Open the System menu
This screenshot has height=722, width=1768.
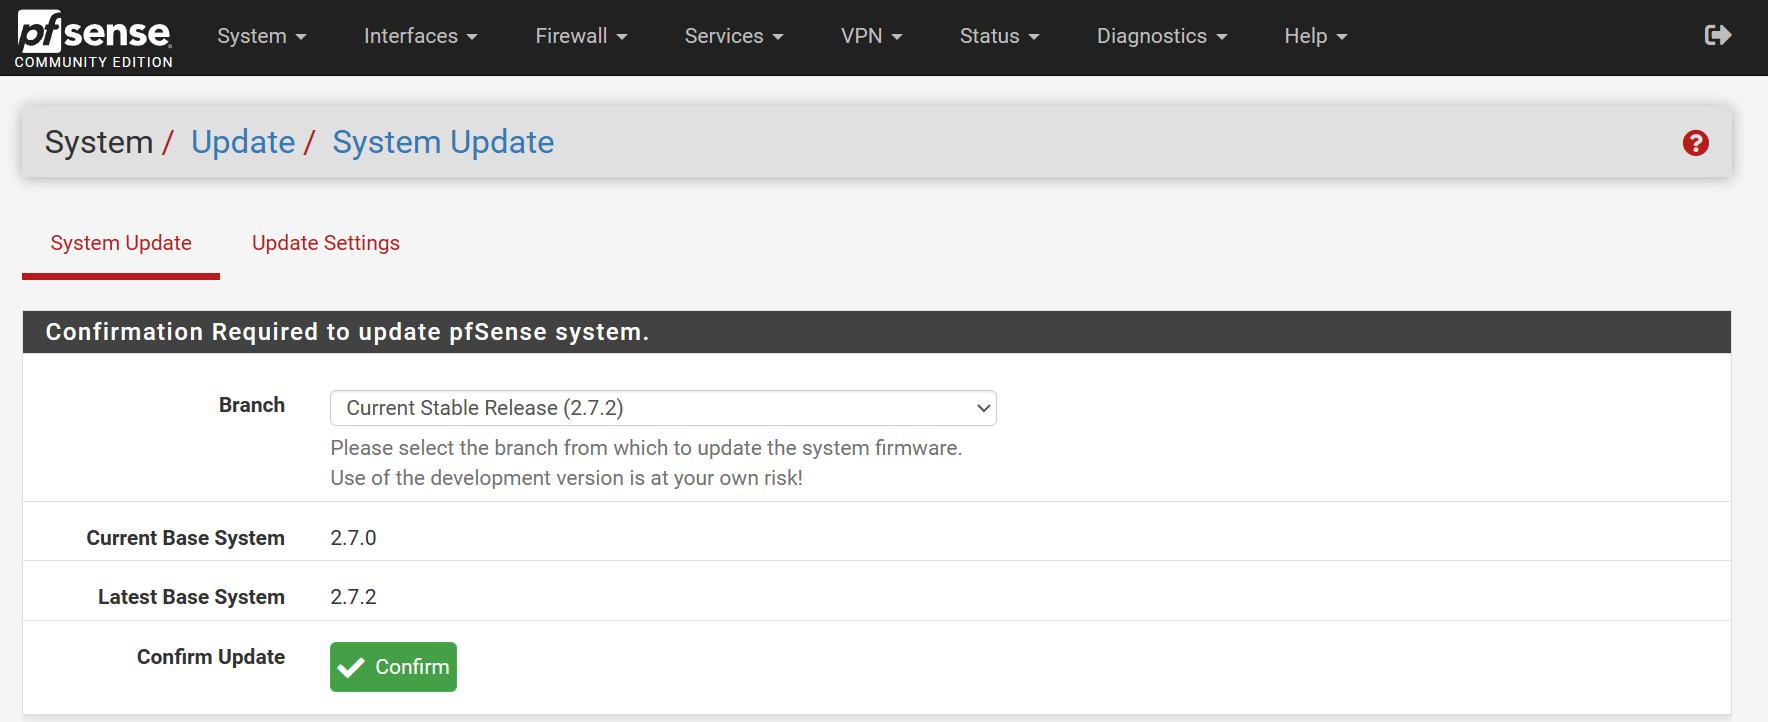[262, 36]
